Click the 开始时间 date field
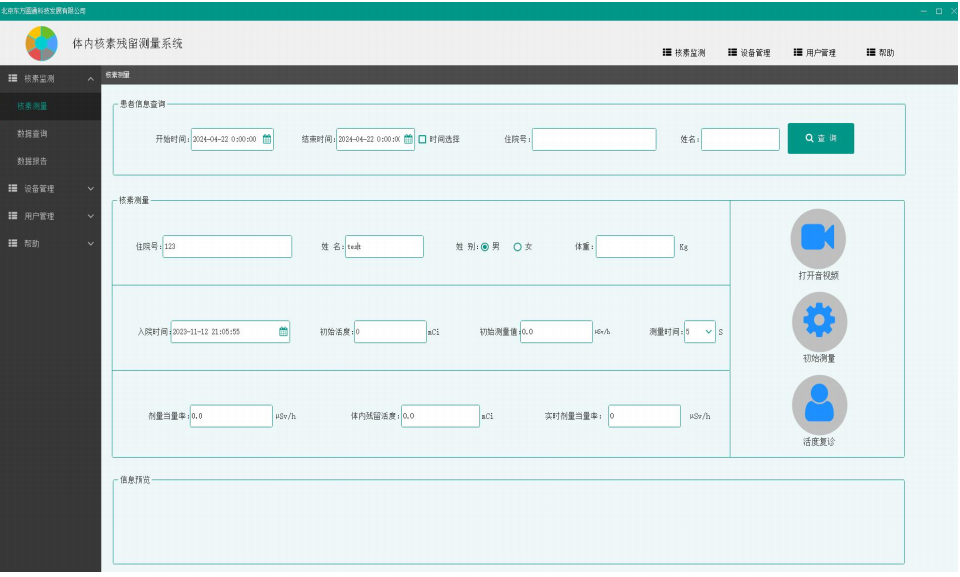This screenshot has height=577, width=960. click(x=232, y=139)
